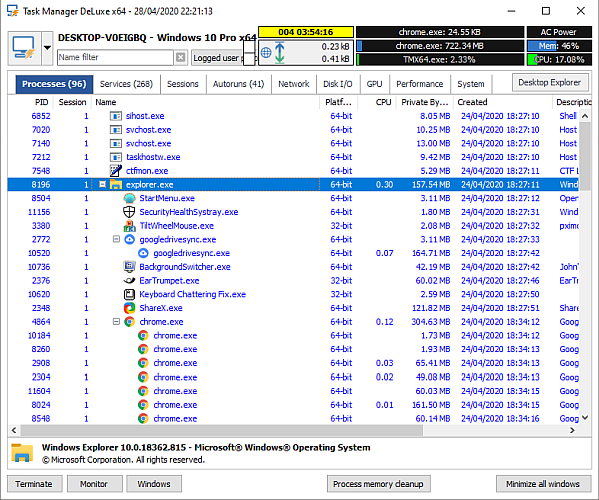Click the green up-down transfer arrows icon
The height and width of the screenshot is (500, 599).
[280, 52]
